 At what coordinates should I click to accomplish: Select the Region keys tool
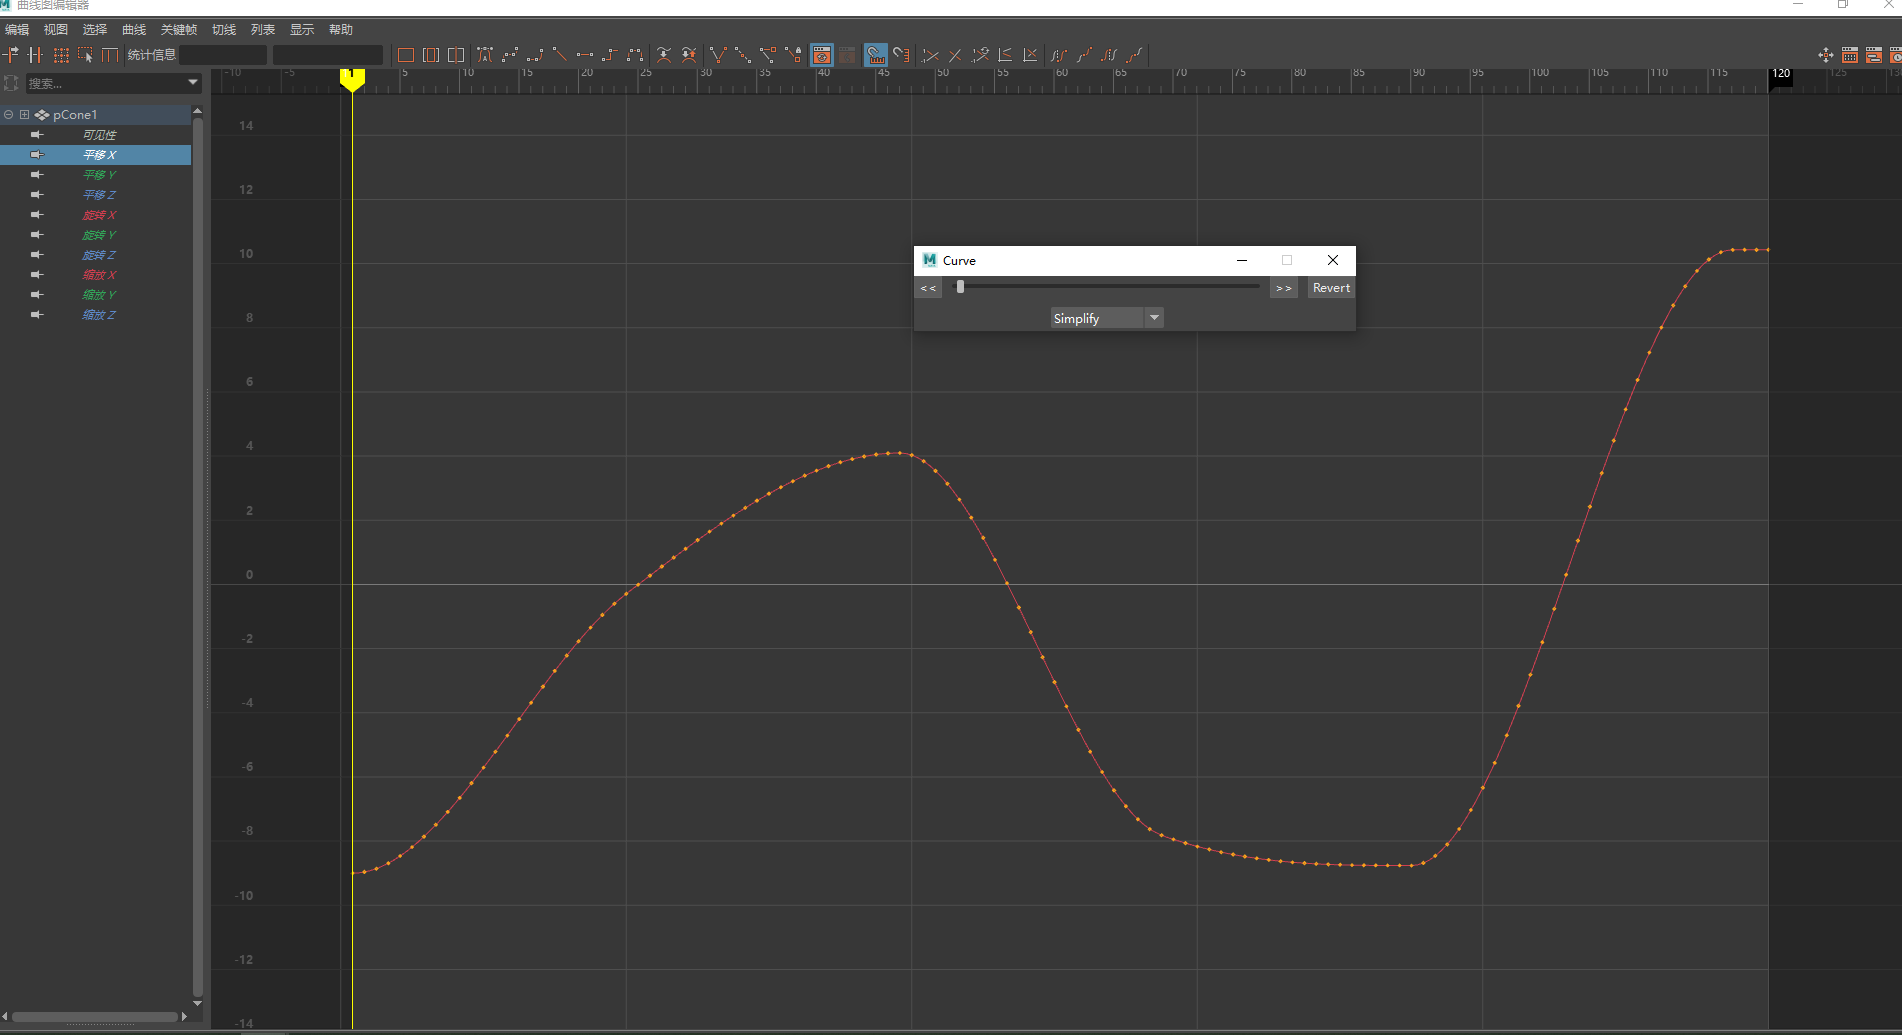tap(86, 55)
